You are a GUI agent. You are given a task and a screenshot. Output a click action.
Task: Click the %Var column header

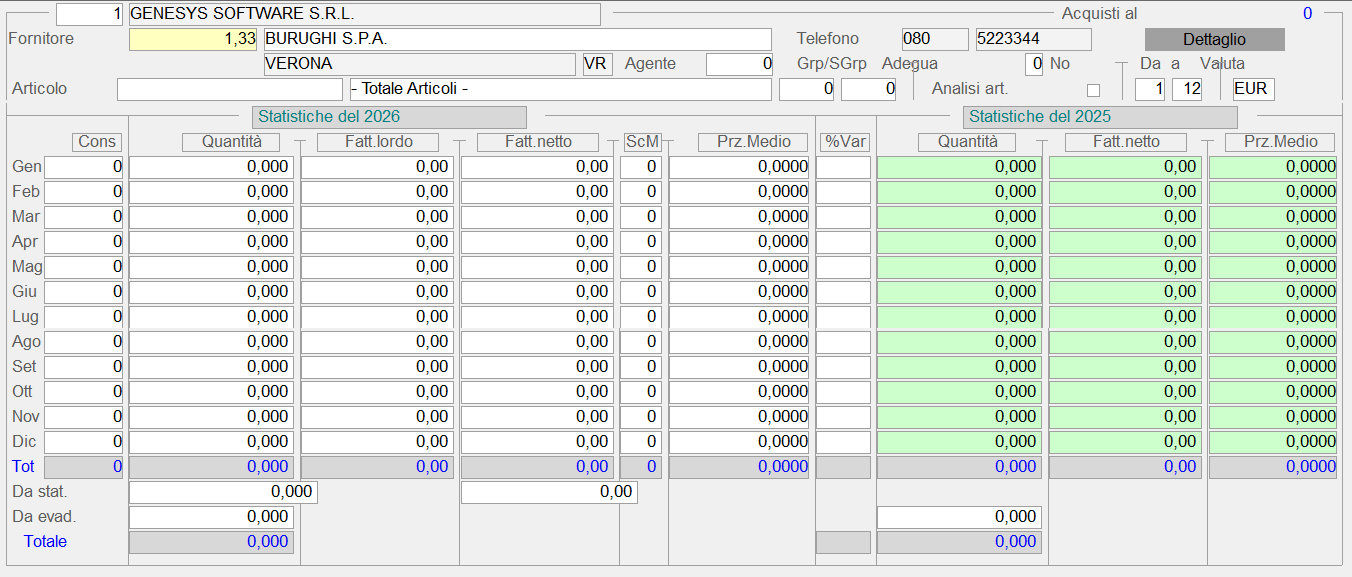tap(844, 142)
